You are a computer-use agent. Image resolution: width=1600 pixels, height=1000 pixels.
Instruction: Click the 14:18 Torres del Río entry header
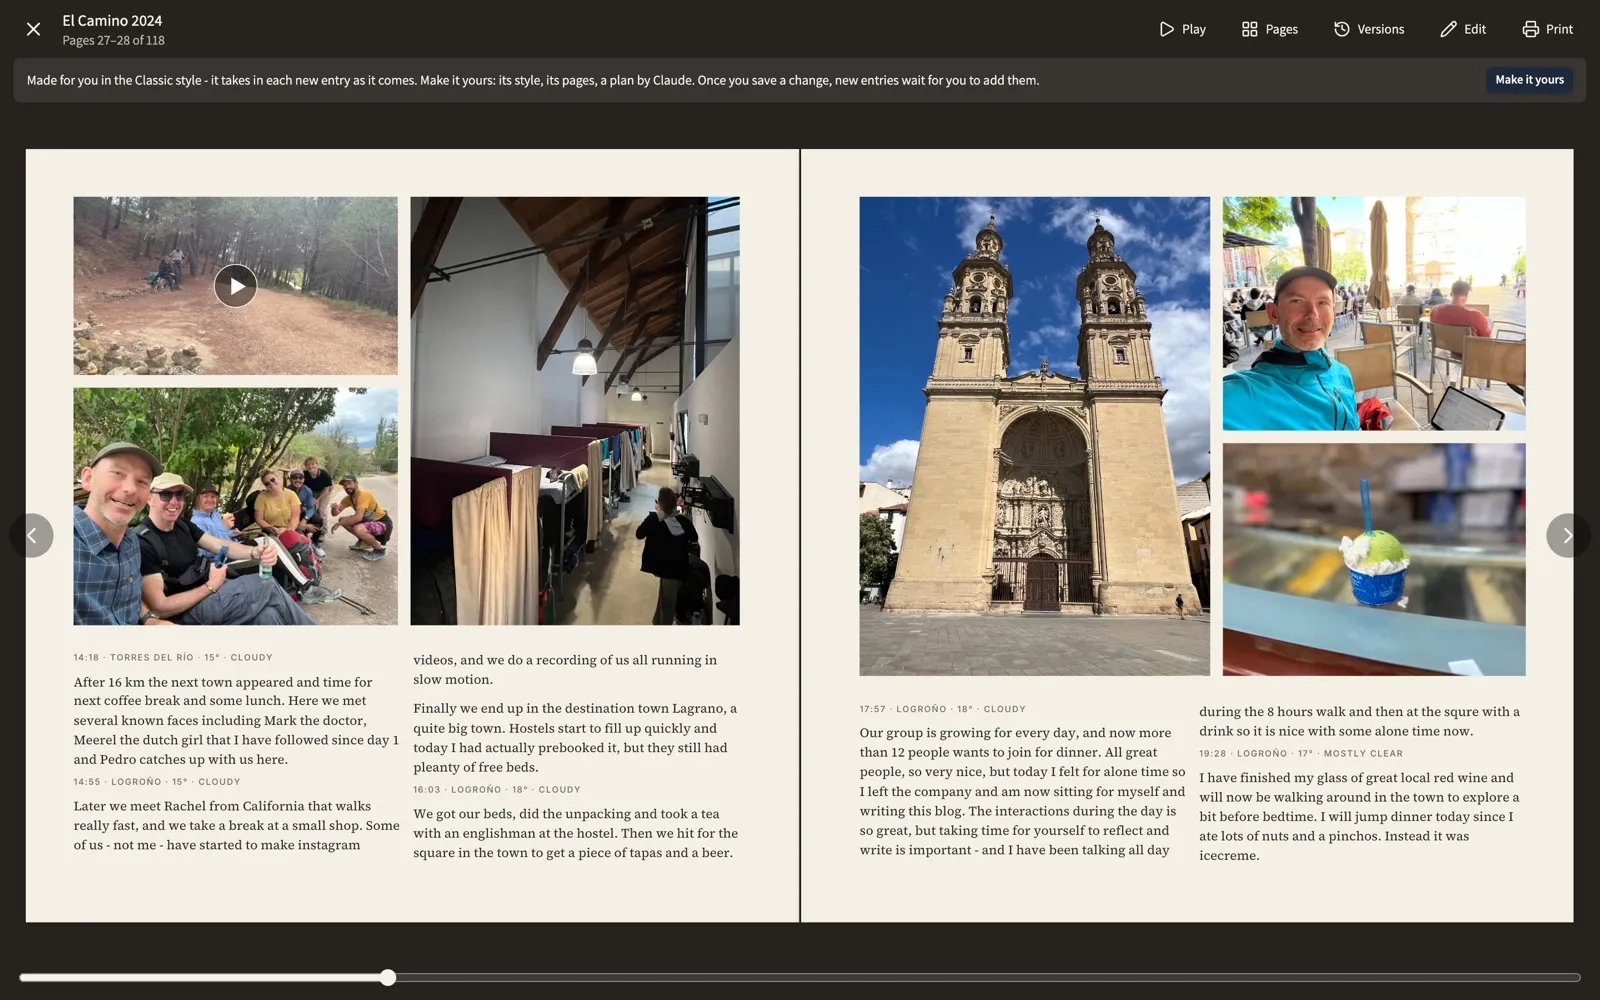tap(173, 657)
